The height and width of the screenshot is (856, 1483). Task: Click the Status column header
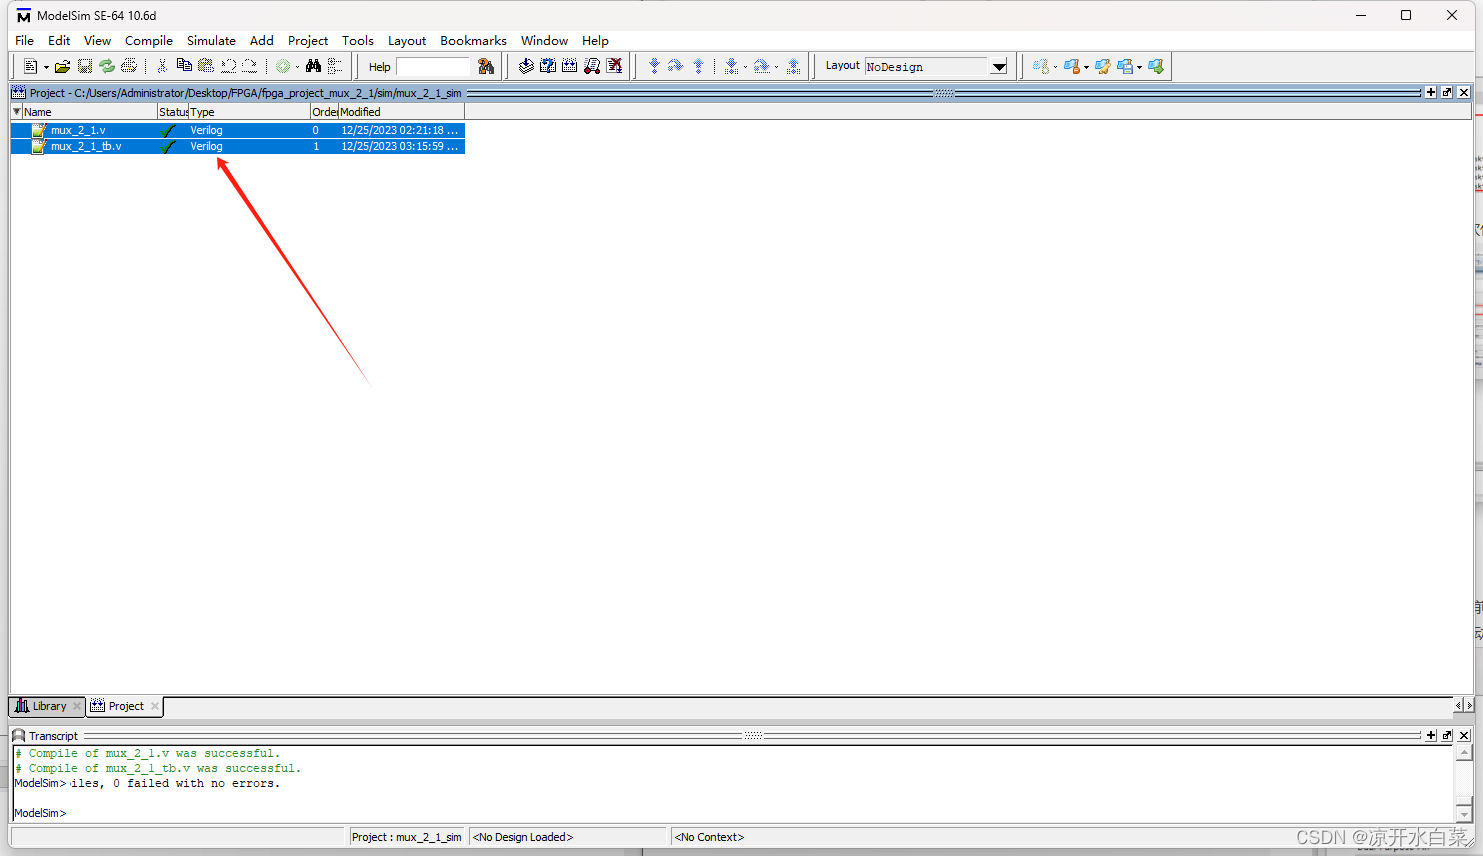click(173, 112)
